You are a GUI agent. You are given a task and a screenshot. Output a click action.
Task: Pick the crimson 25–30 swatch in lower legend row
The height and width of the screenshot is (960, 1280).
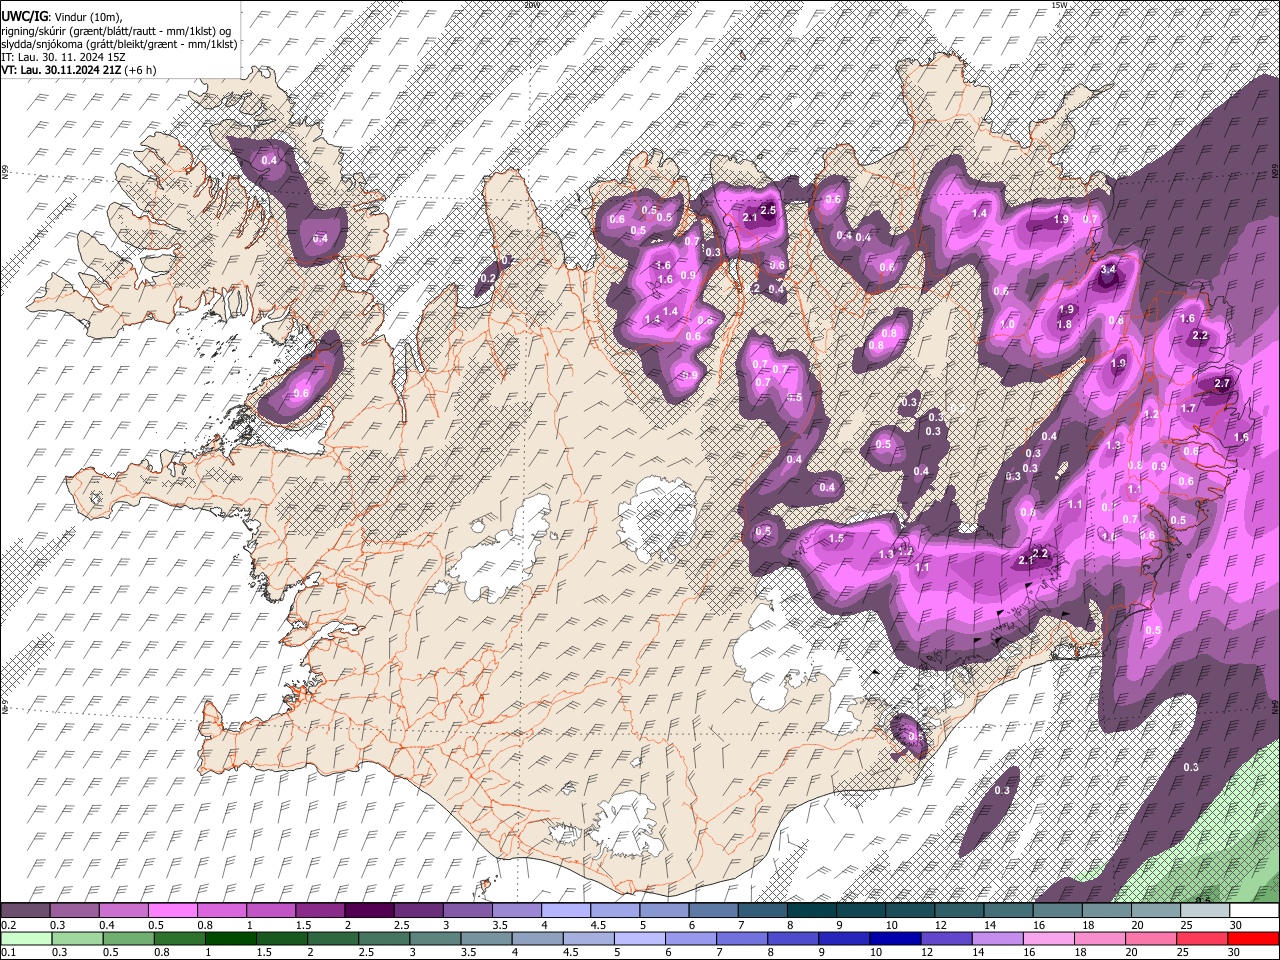[1203, 938]
